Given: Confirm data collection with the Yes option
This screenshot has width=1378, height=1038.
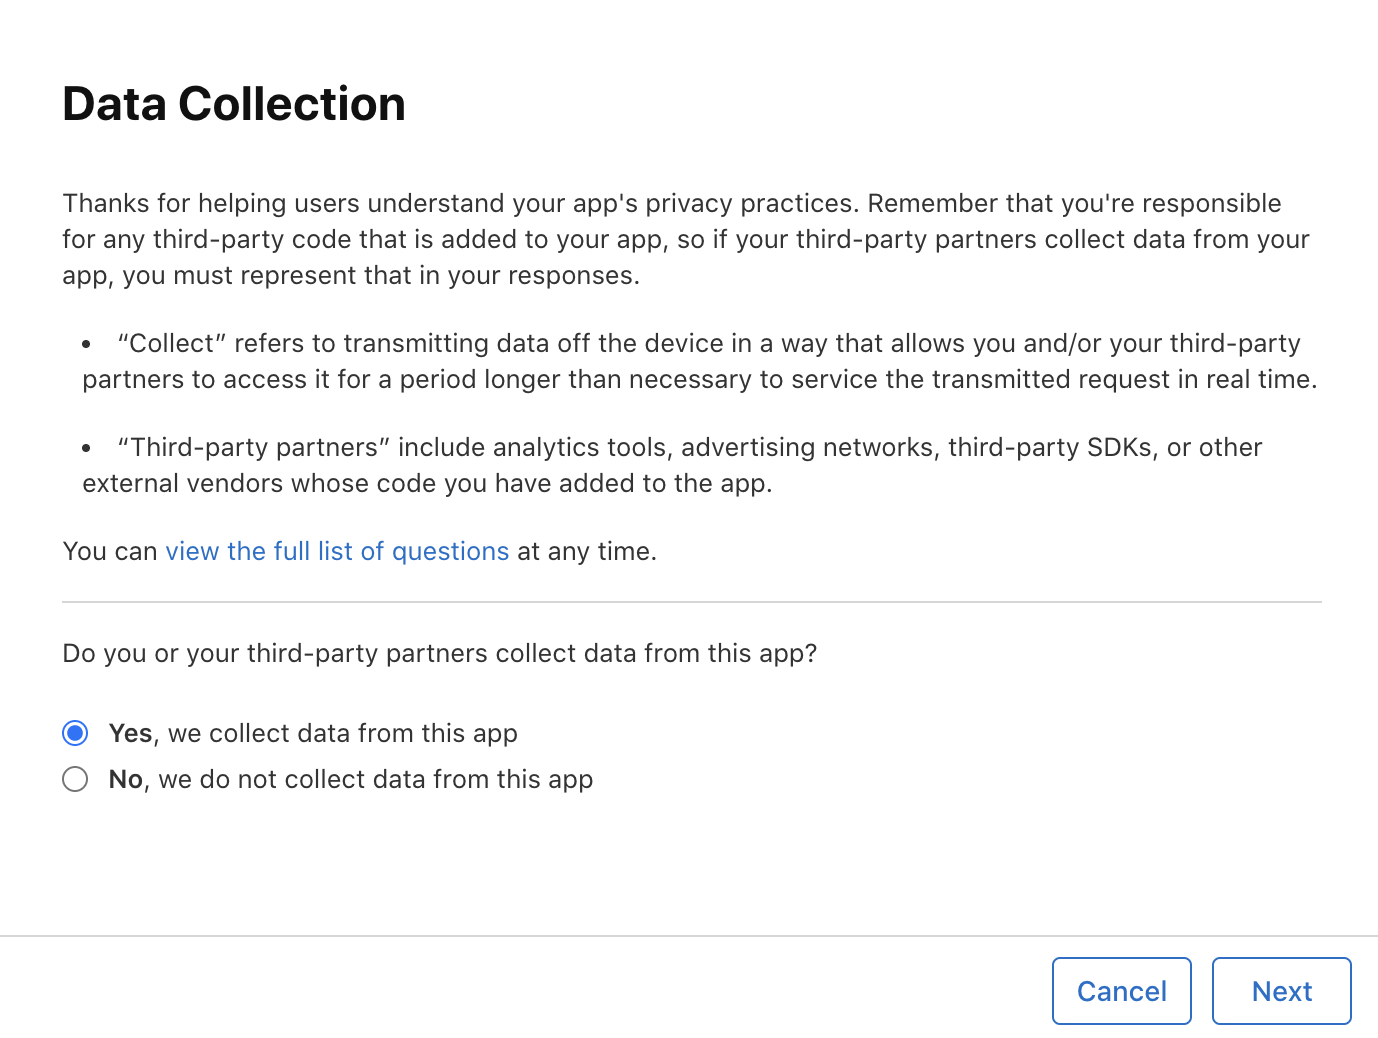Looking at the screenshot, I should point(75,732).
